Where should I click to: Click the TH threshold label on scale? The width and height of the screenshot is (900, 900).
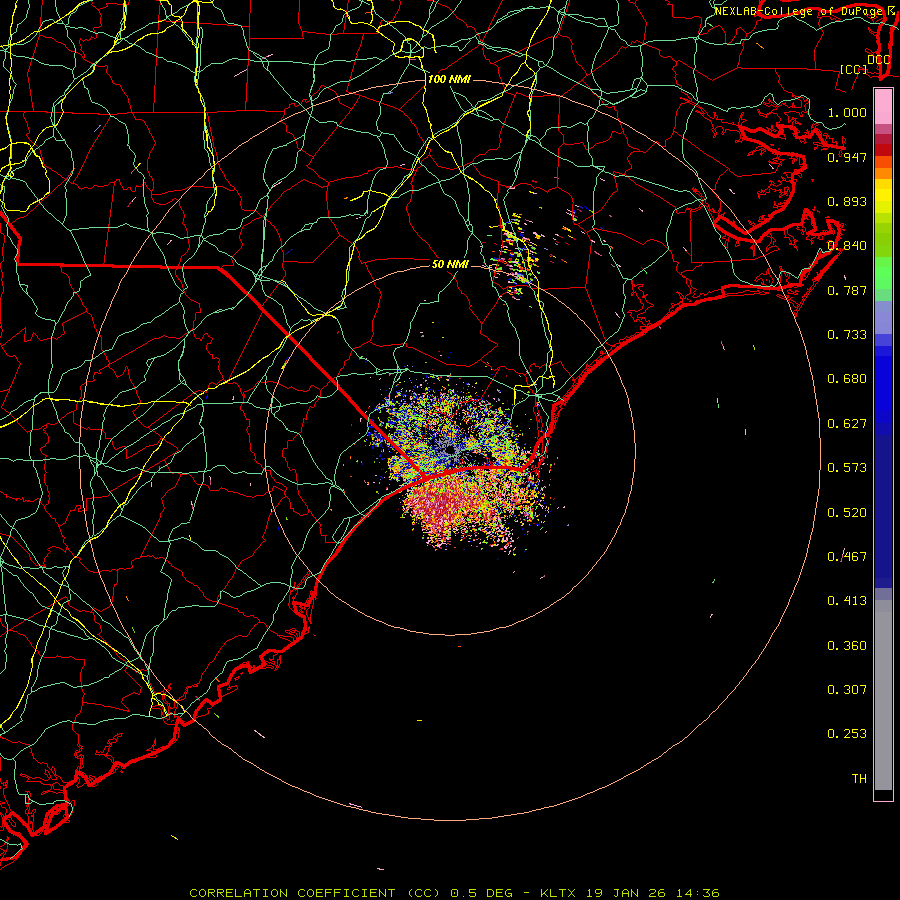[x=859, y=779]
